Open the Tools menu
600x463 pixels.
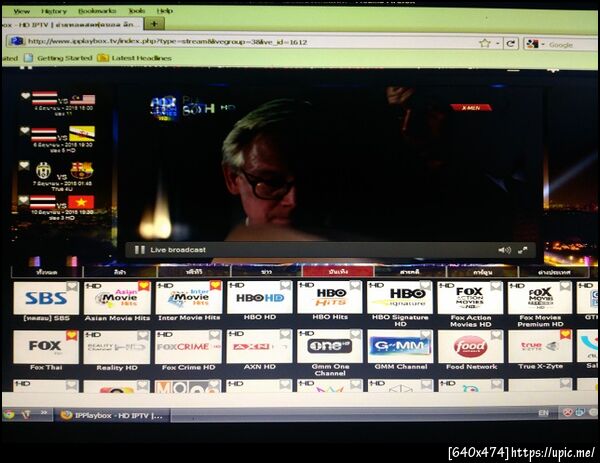tap(137, 11)
